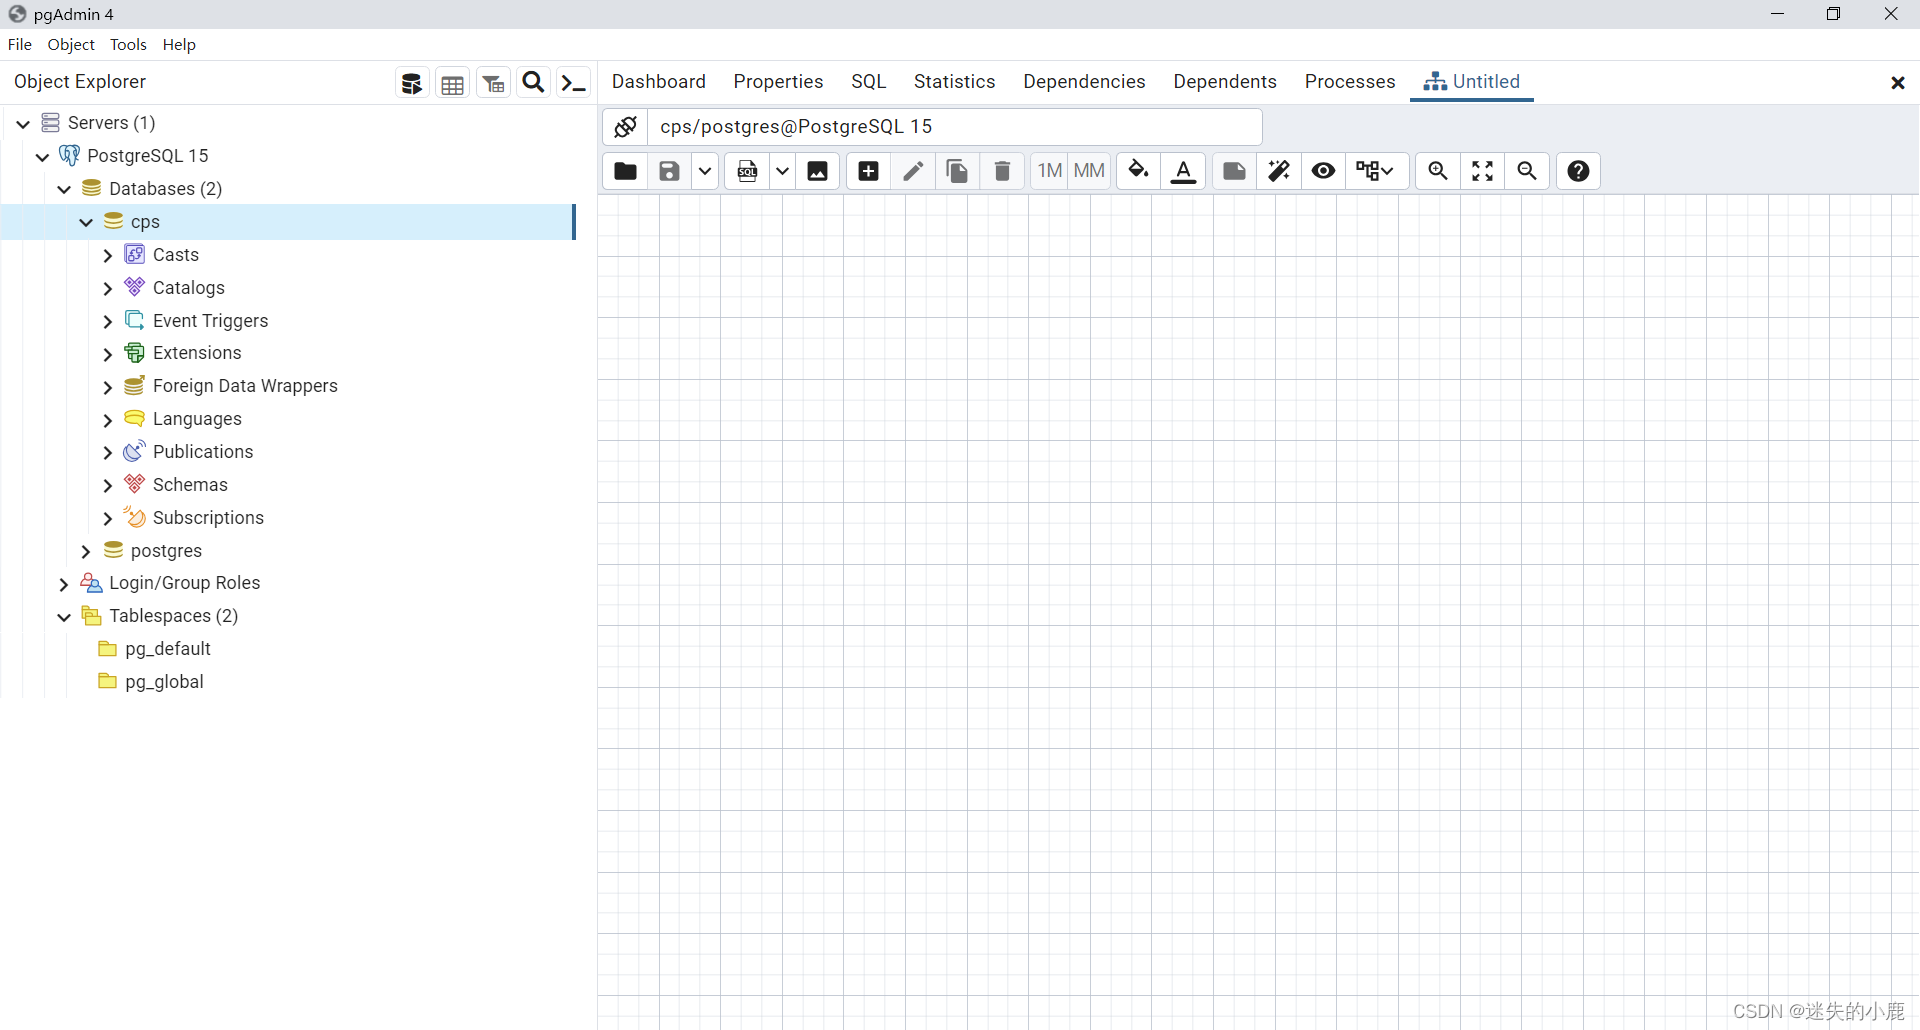Collapse the cps database node
Image resolution: width=1920 pixels, height=1030 pixels.
87,223
